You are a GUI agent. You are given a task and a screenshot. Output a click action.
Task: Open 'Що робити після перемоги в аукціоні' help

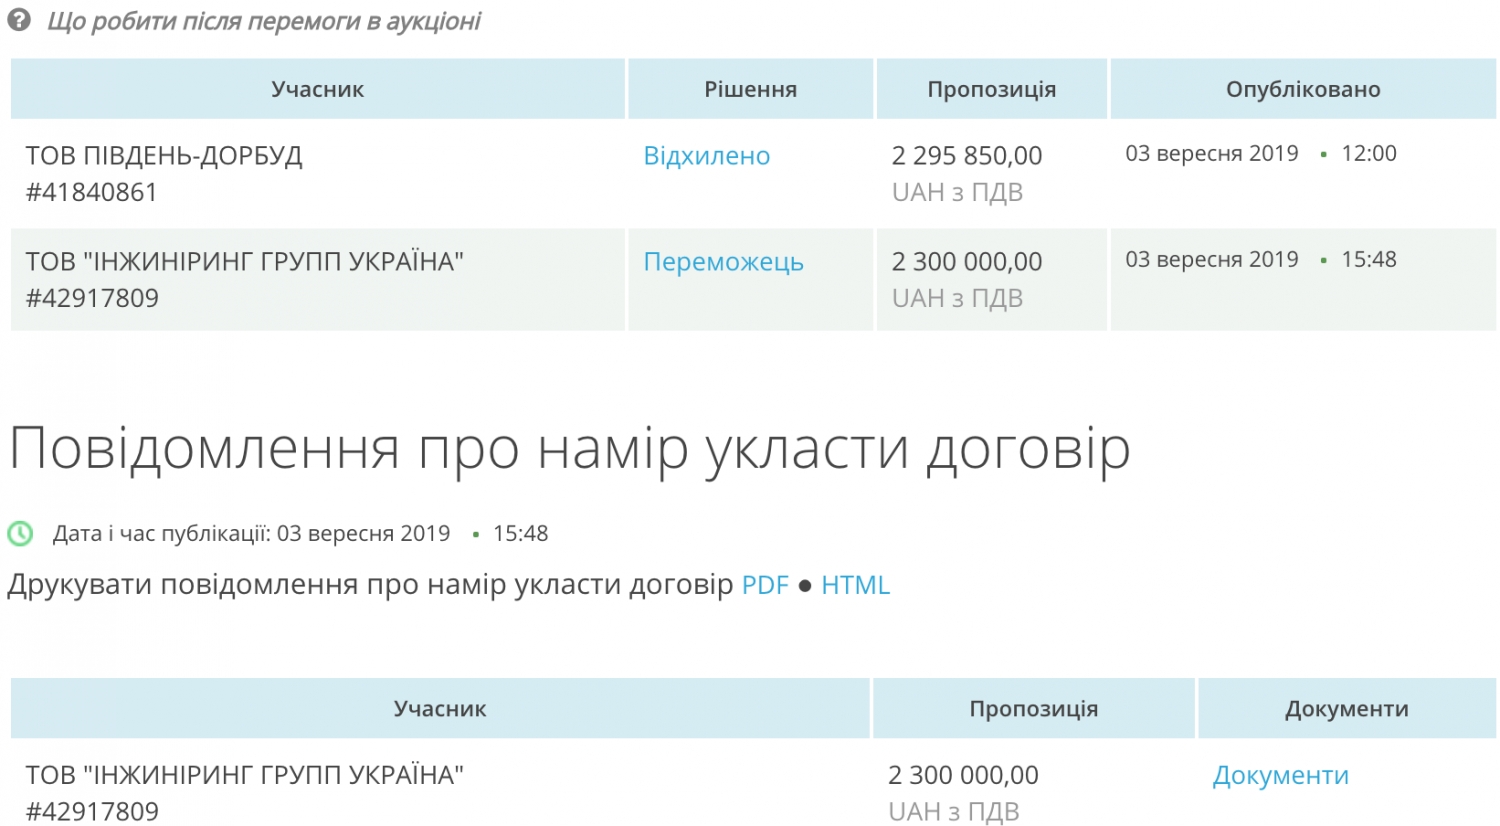tap(264, 21)
